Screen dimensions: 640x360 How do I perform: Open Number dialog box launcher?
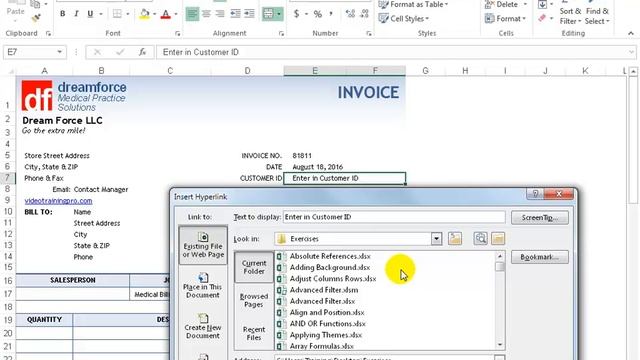(x=369, y=33)
